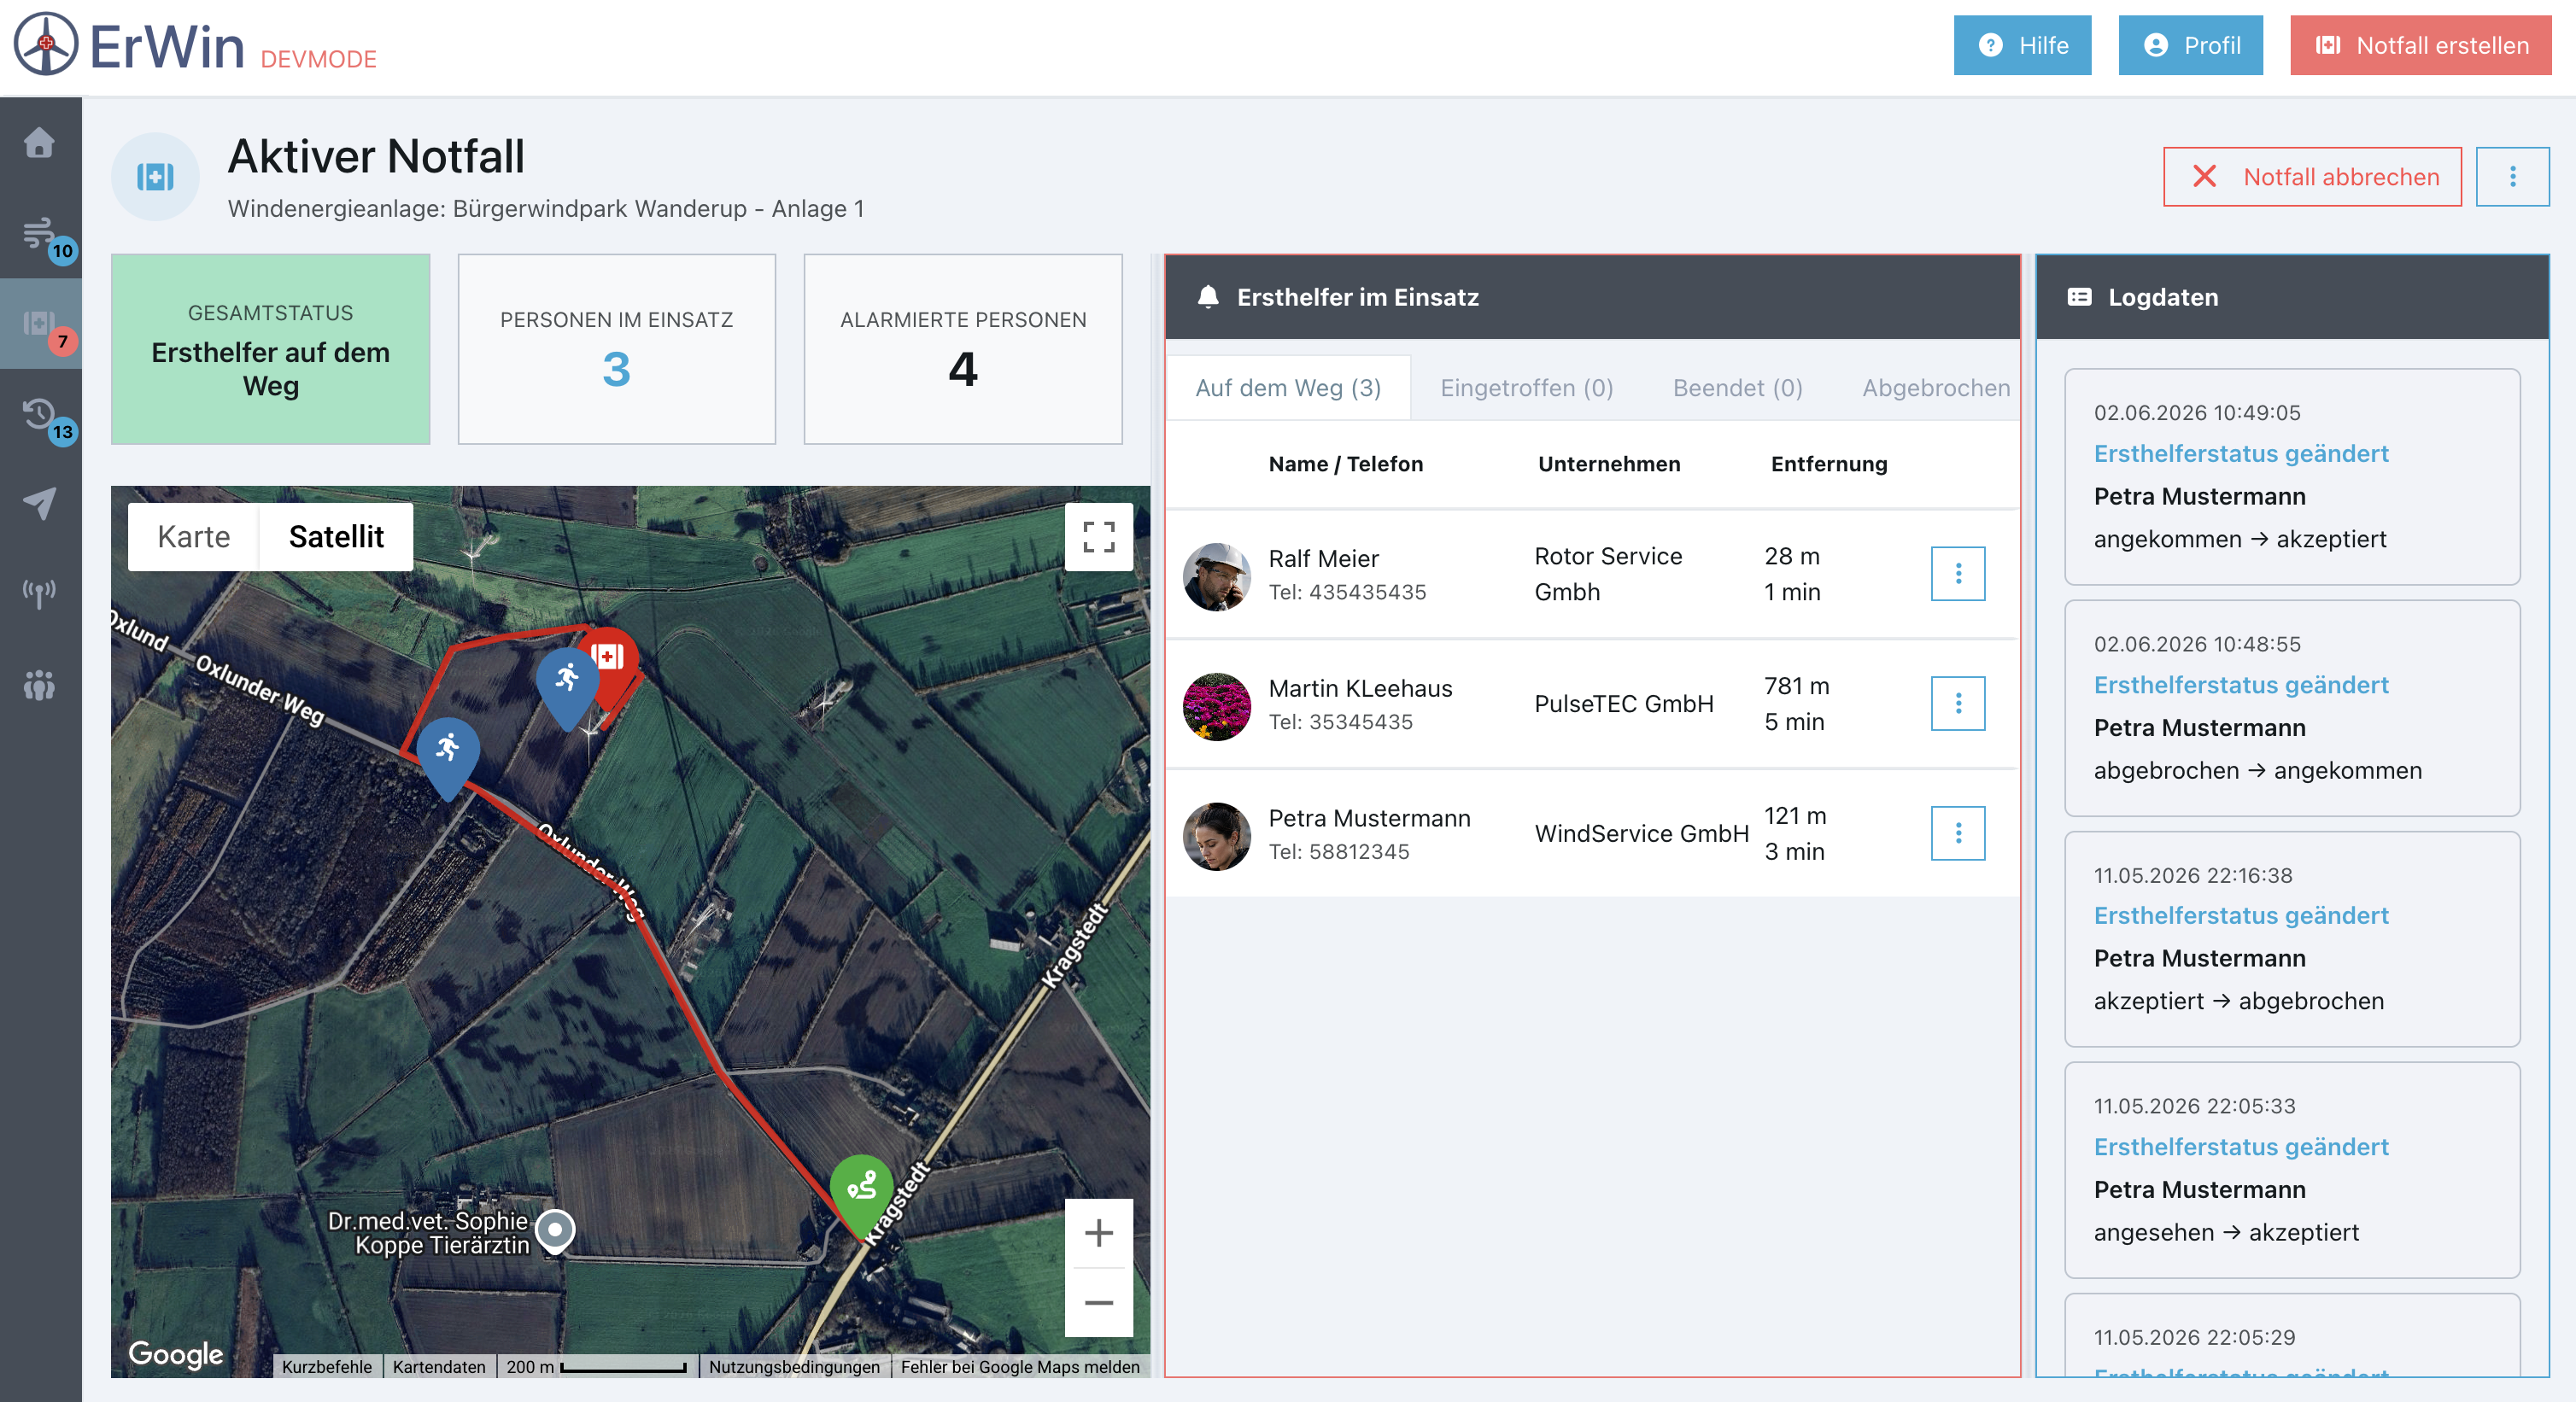The width and height of the screenshot is (2576, 1402).
Task: Switch to the Beendet (0) tab
Action: click(1737, 388)
